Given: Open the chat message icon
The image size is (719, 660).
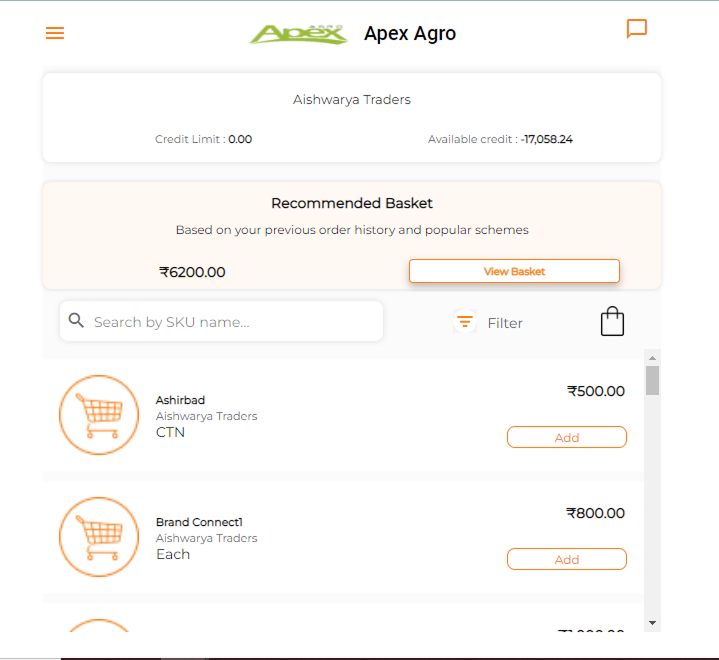Looking at the screenshot, I should click(x=637, y=29).
